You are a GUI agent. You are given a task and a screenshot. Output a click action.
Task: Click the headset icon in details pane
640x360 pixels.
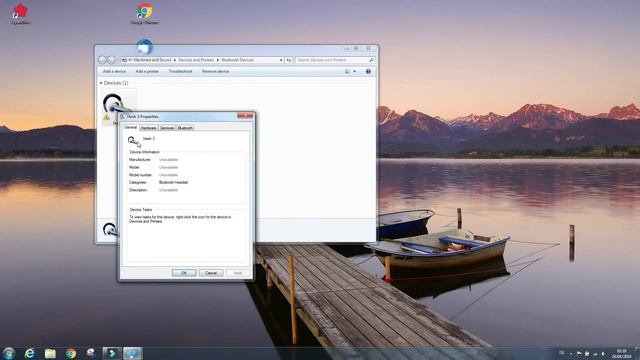click(x=110, y=229)
